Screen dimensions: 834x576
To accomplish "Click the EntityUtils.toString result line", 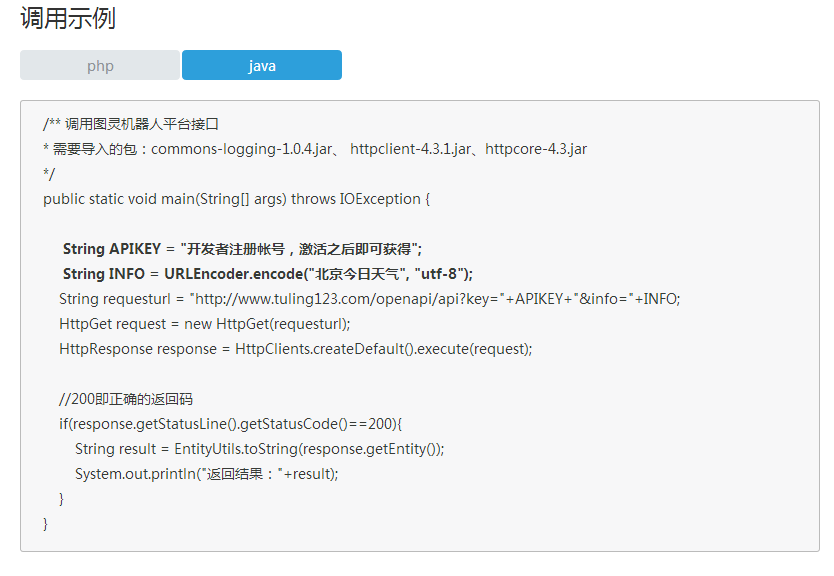I will [260, 449].
